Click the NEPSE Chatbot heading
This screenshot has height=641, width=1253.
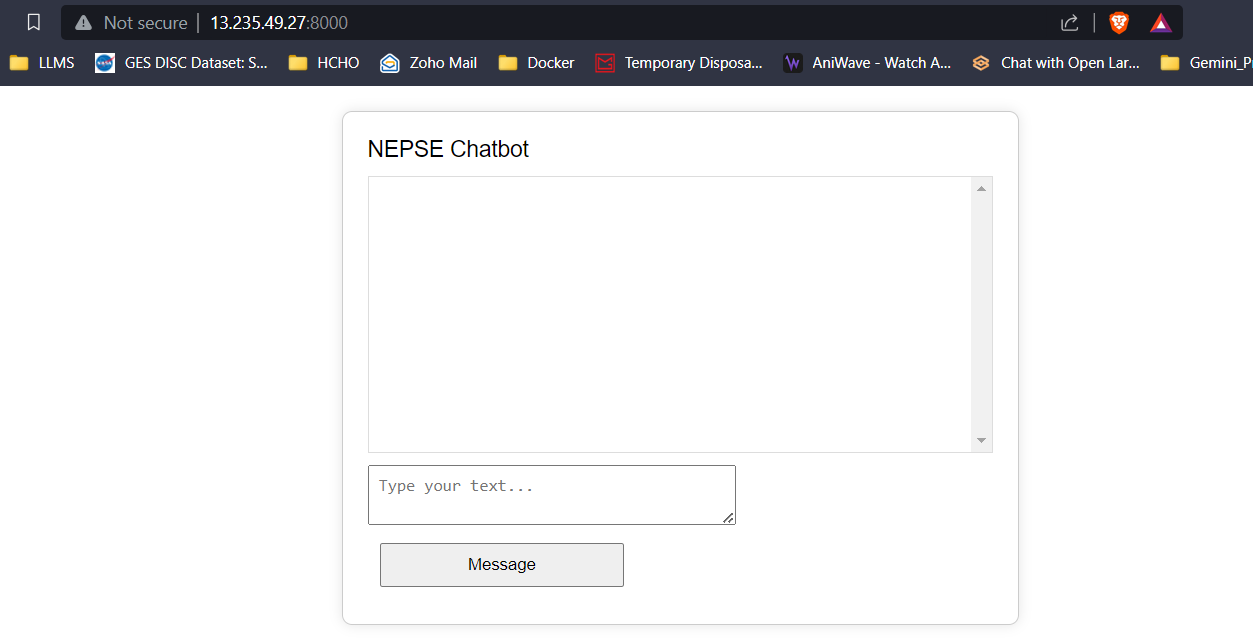point(448,149)
